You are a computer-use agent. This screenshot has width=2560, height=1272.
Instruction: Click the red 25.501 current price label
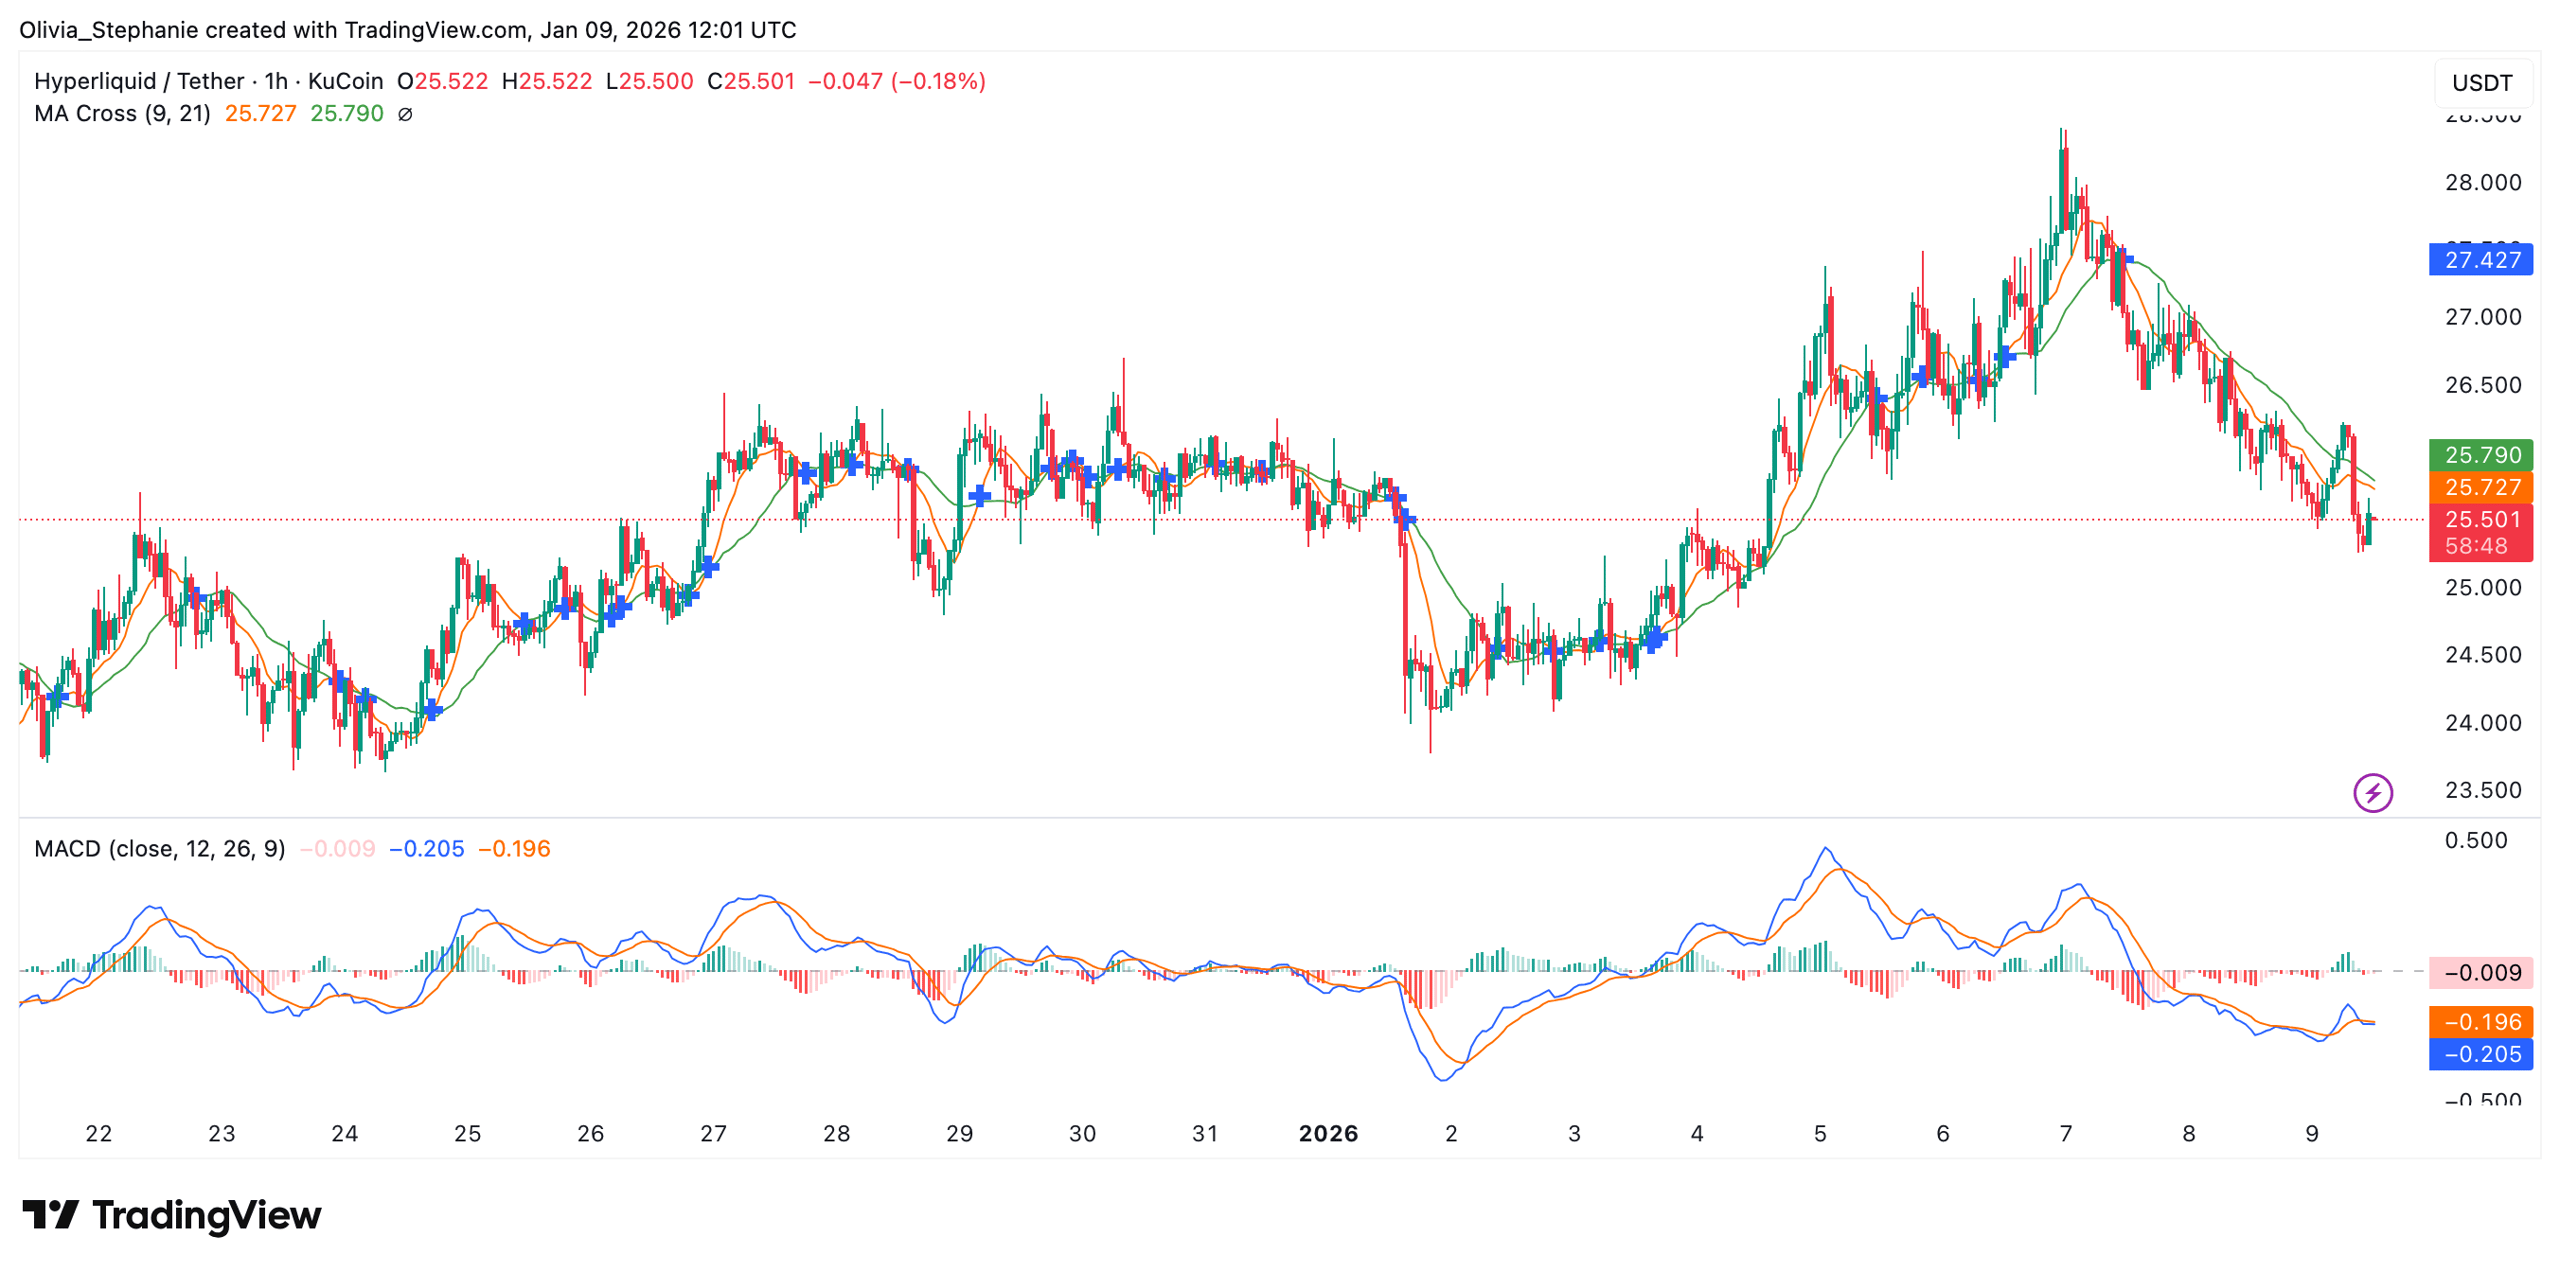click(x=2479, y=519)
